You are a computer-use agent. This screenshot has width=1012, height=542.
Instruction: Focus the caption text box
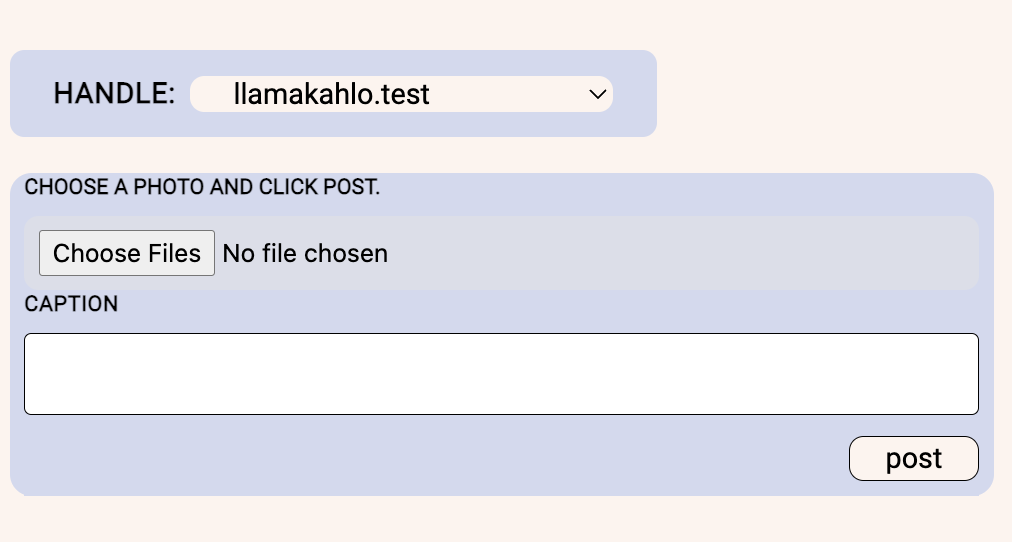coord(501,374)
